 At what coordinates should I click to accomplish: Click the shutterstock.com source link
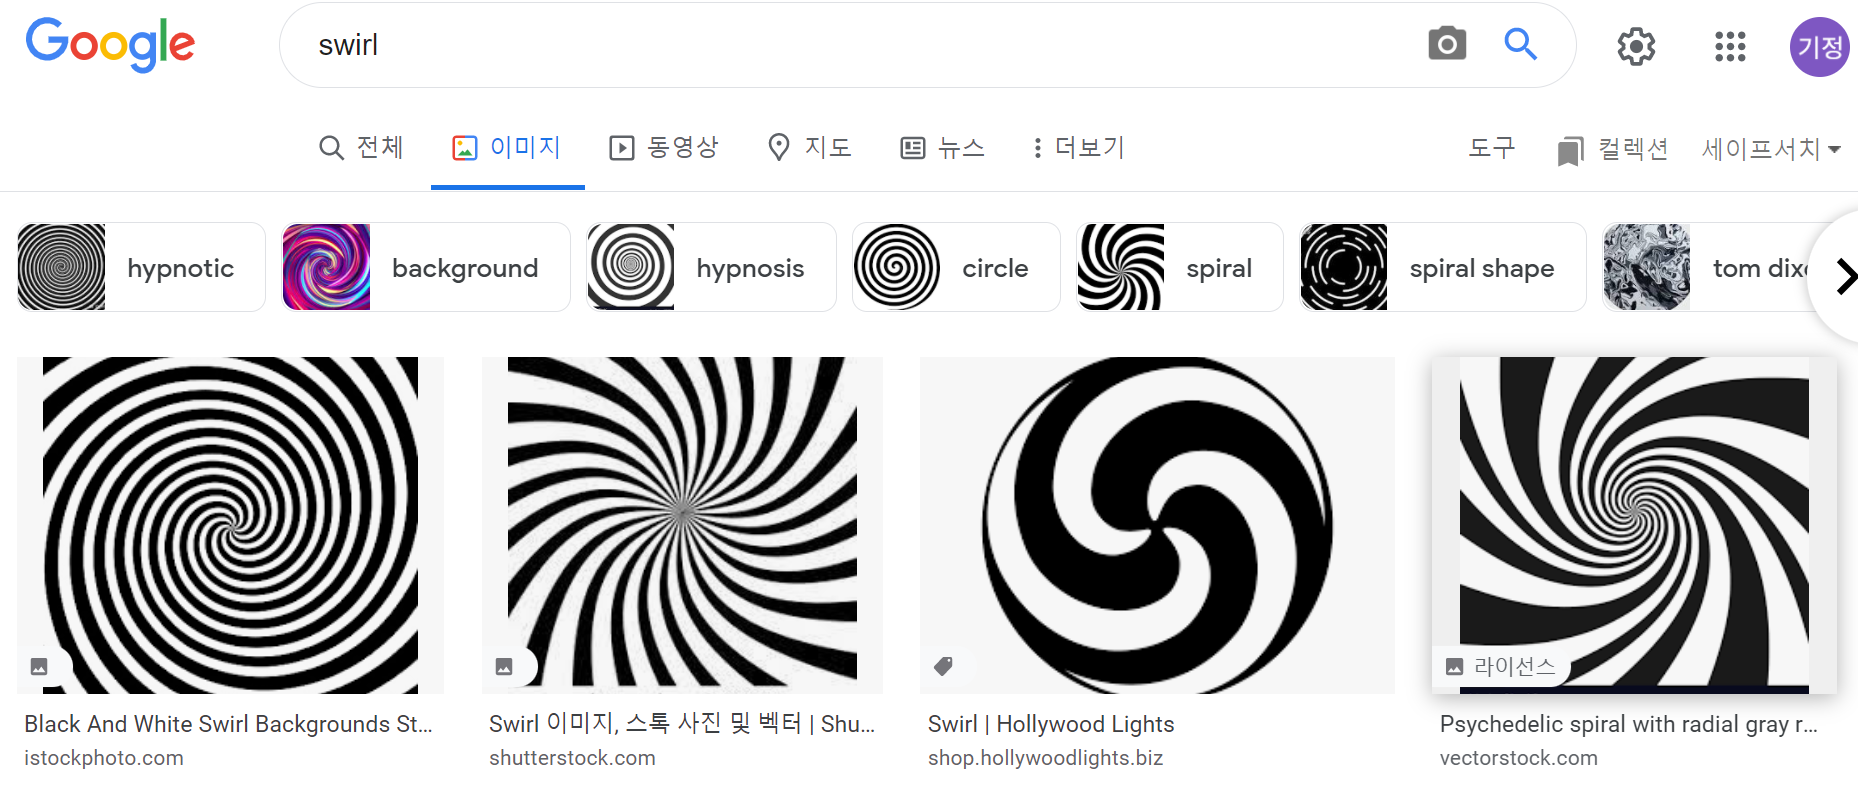click(572, 758)
